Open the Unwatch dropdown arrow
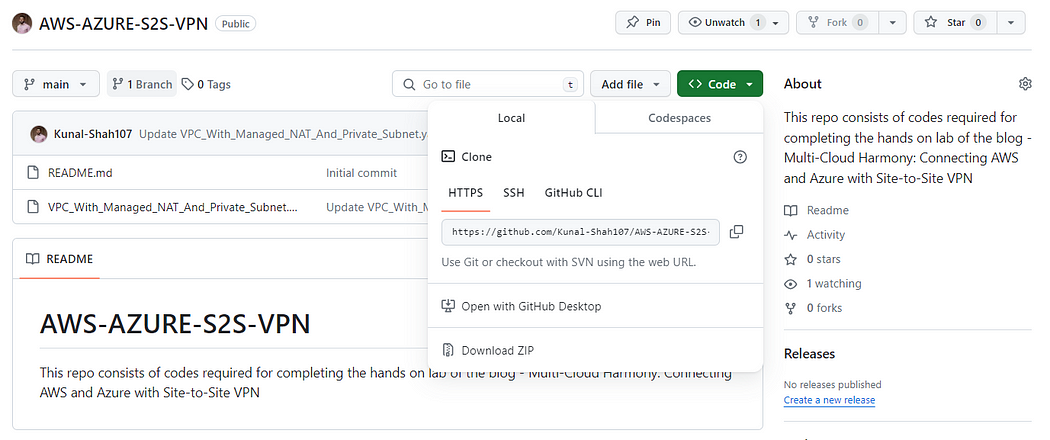 [x=775, y=23]
